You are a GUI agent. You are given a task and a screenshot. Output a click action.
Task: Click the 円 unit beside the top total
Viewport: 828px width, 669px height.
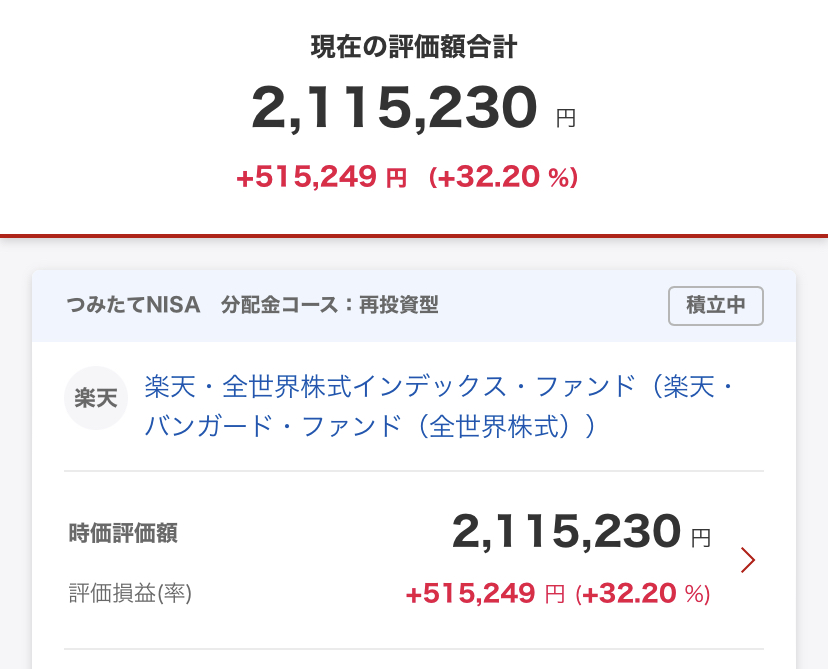(566, 118)
